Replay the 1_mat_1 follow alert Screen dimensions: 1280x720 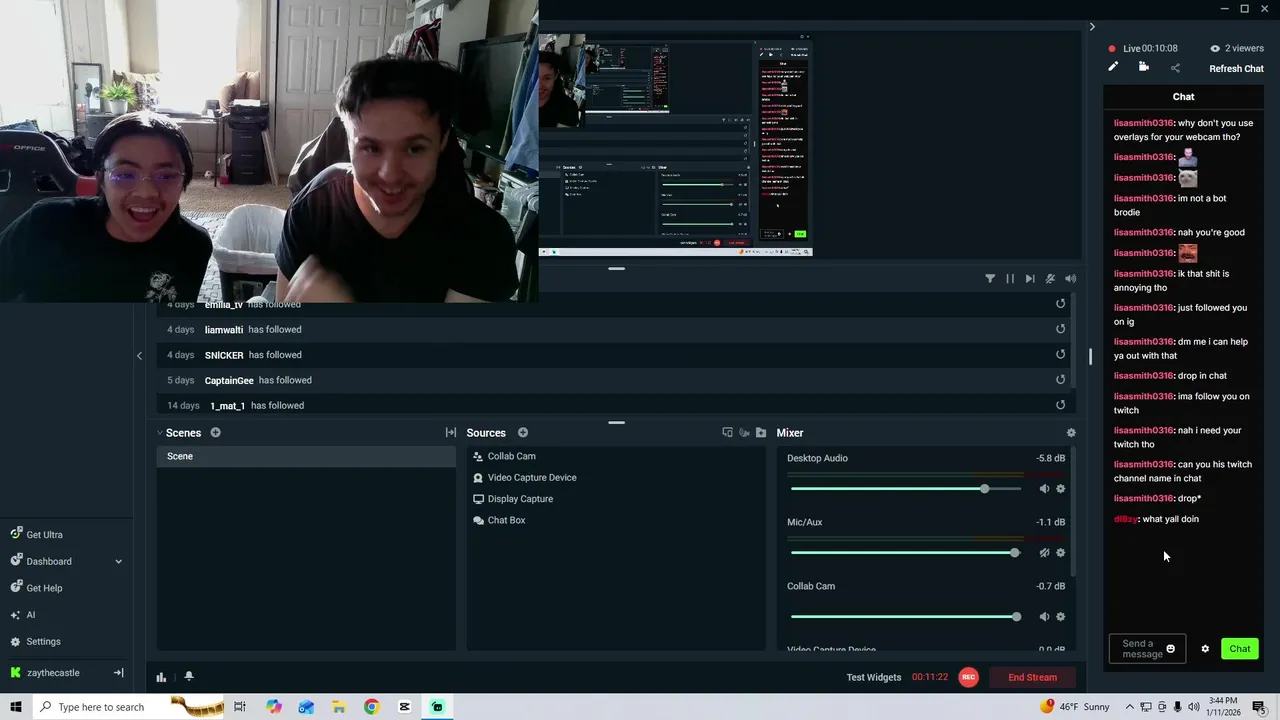tap(1060, 405)
